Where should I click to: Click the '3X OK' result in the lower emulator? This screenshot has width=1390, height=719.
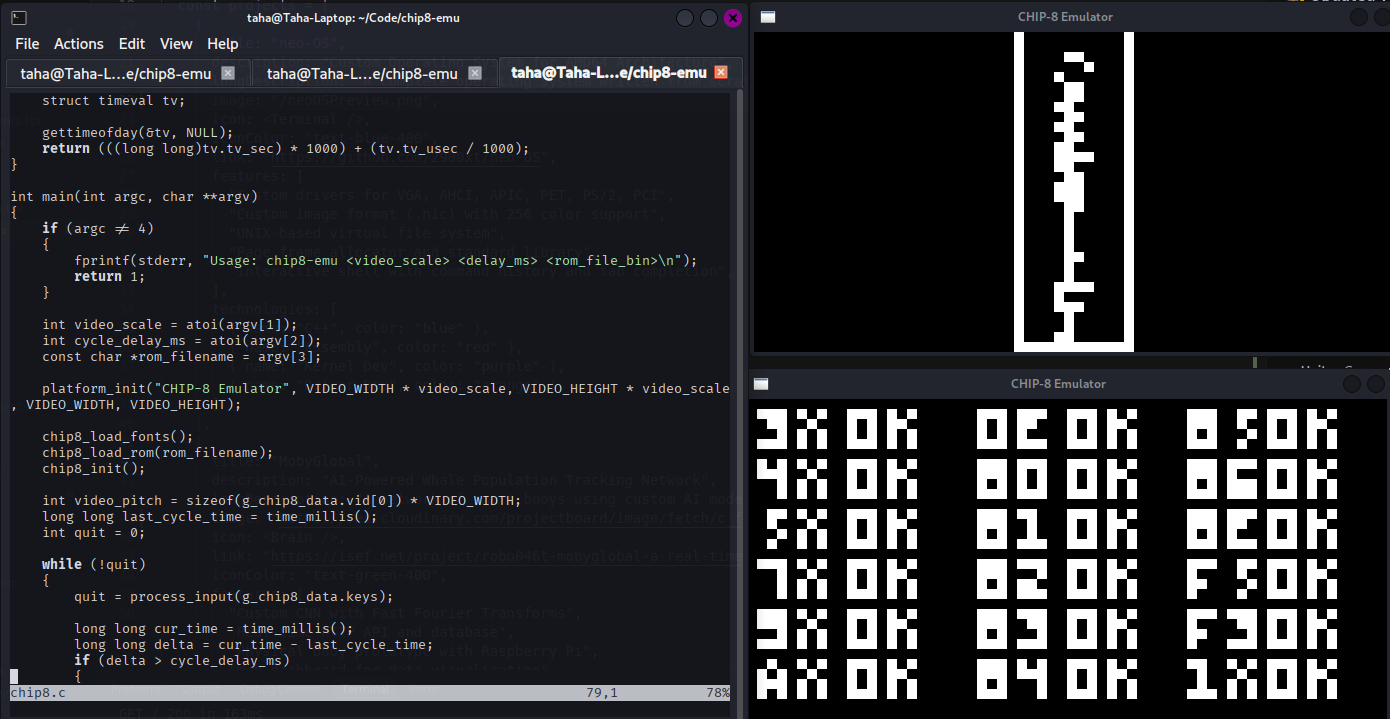pyautogui.click(x=837, y=428)
